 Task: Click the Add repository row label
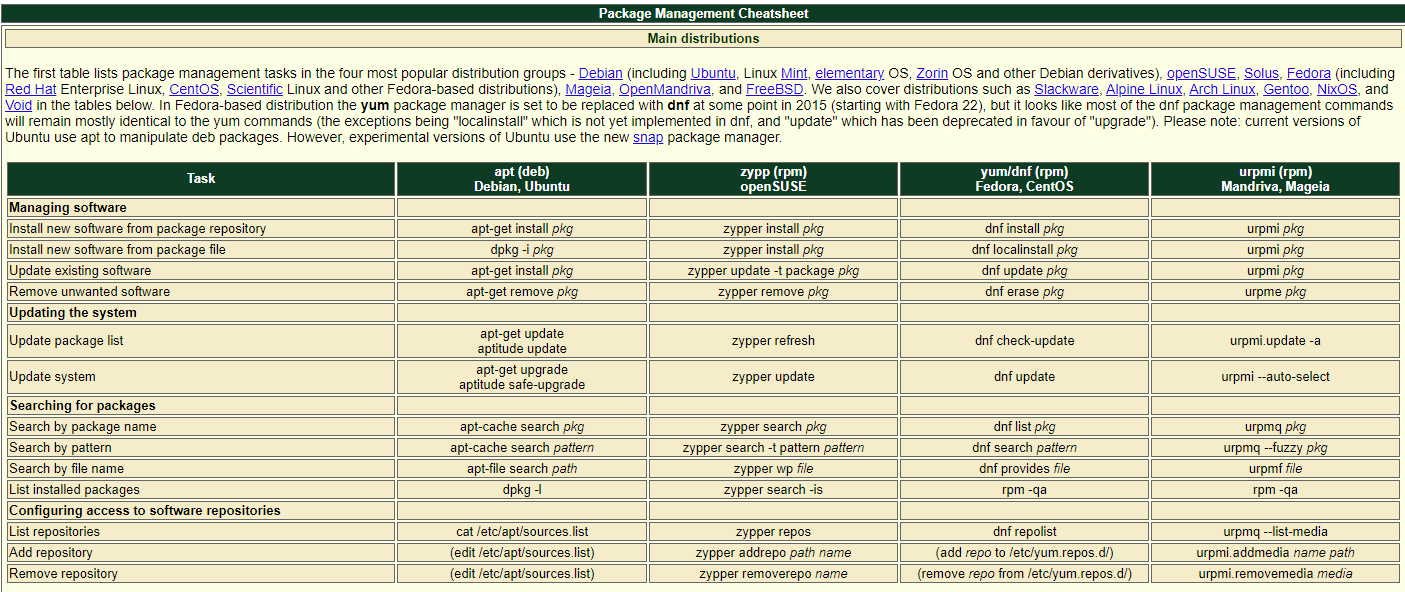pos(51,553)
